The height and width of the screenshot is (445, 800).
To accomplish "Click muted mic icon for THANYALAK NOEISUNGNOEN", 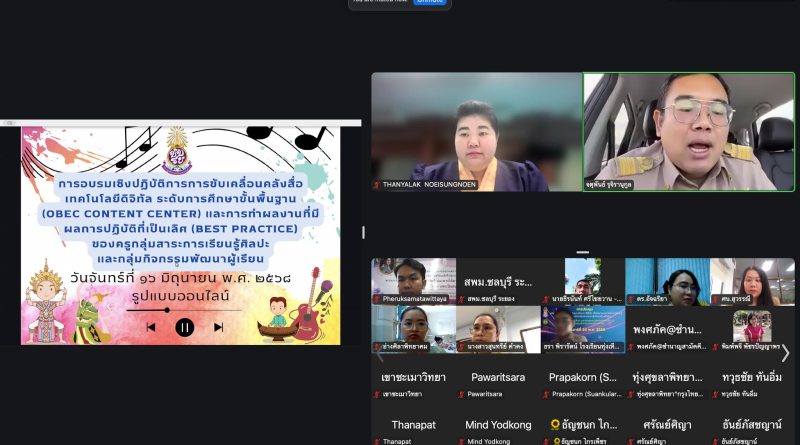I will click(x=377, y=185).
